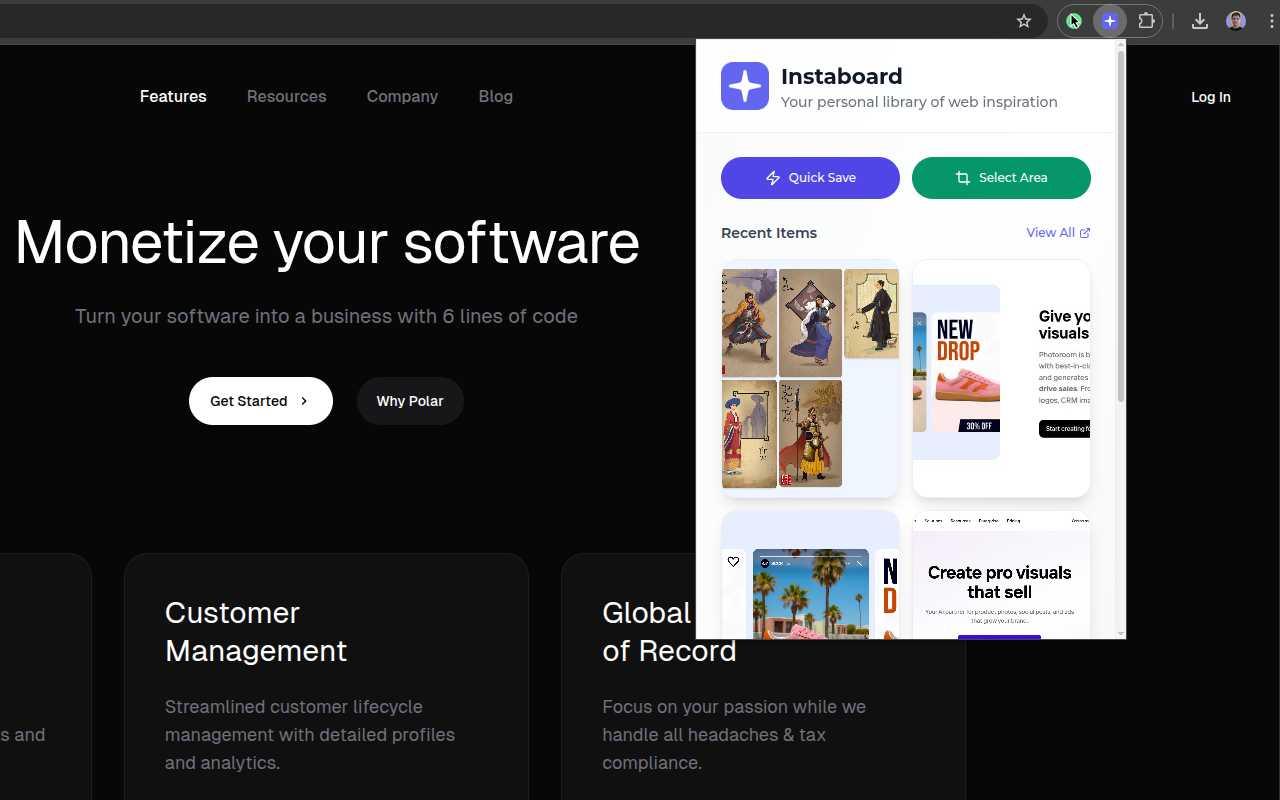This screenshot has height=800, width=1280.
Task: Open the Chrome three-dot menu
Action: (x=1272, y=21)
